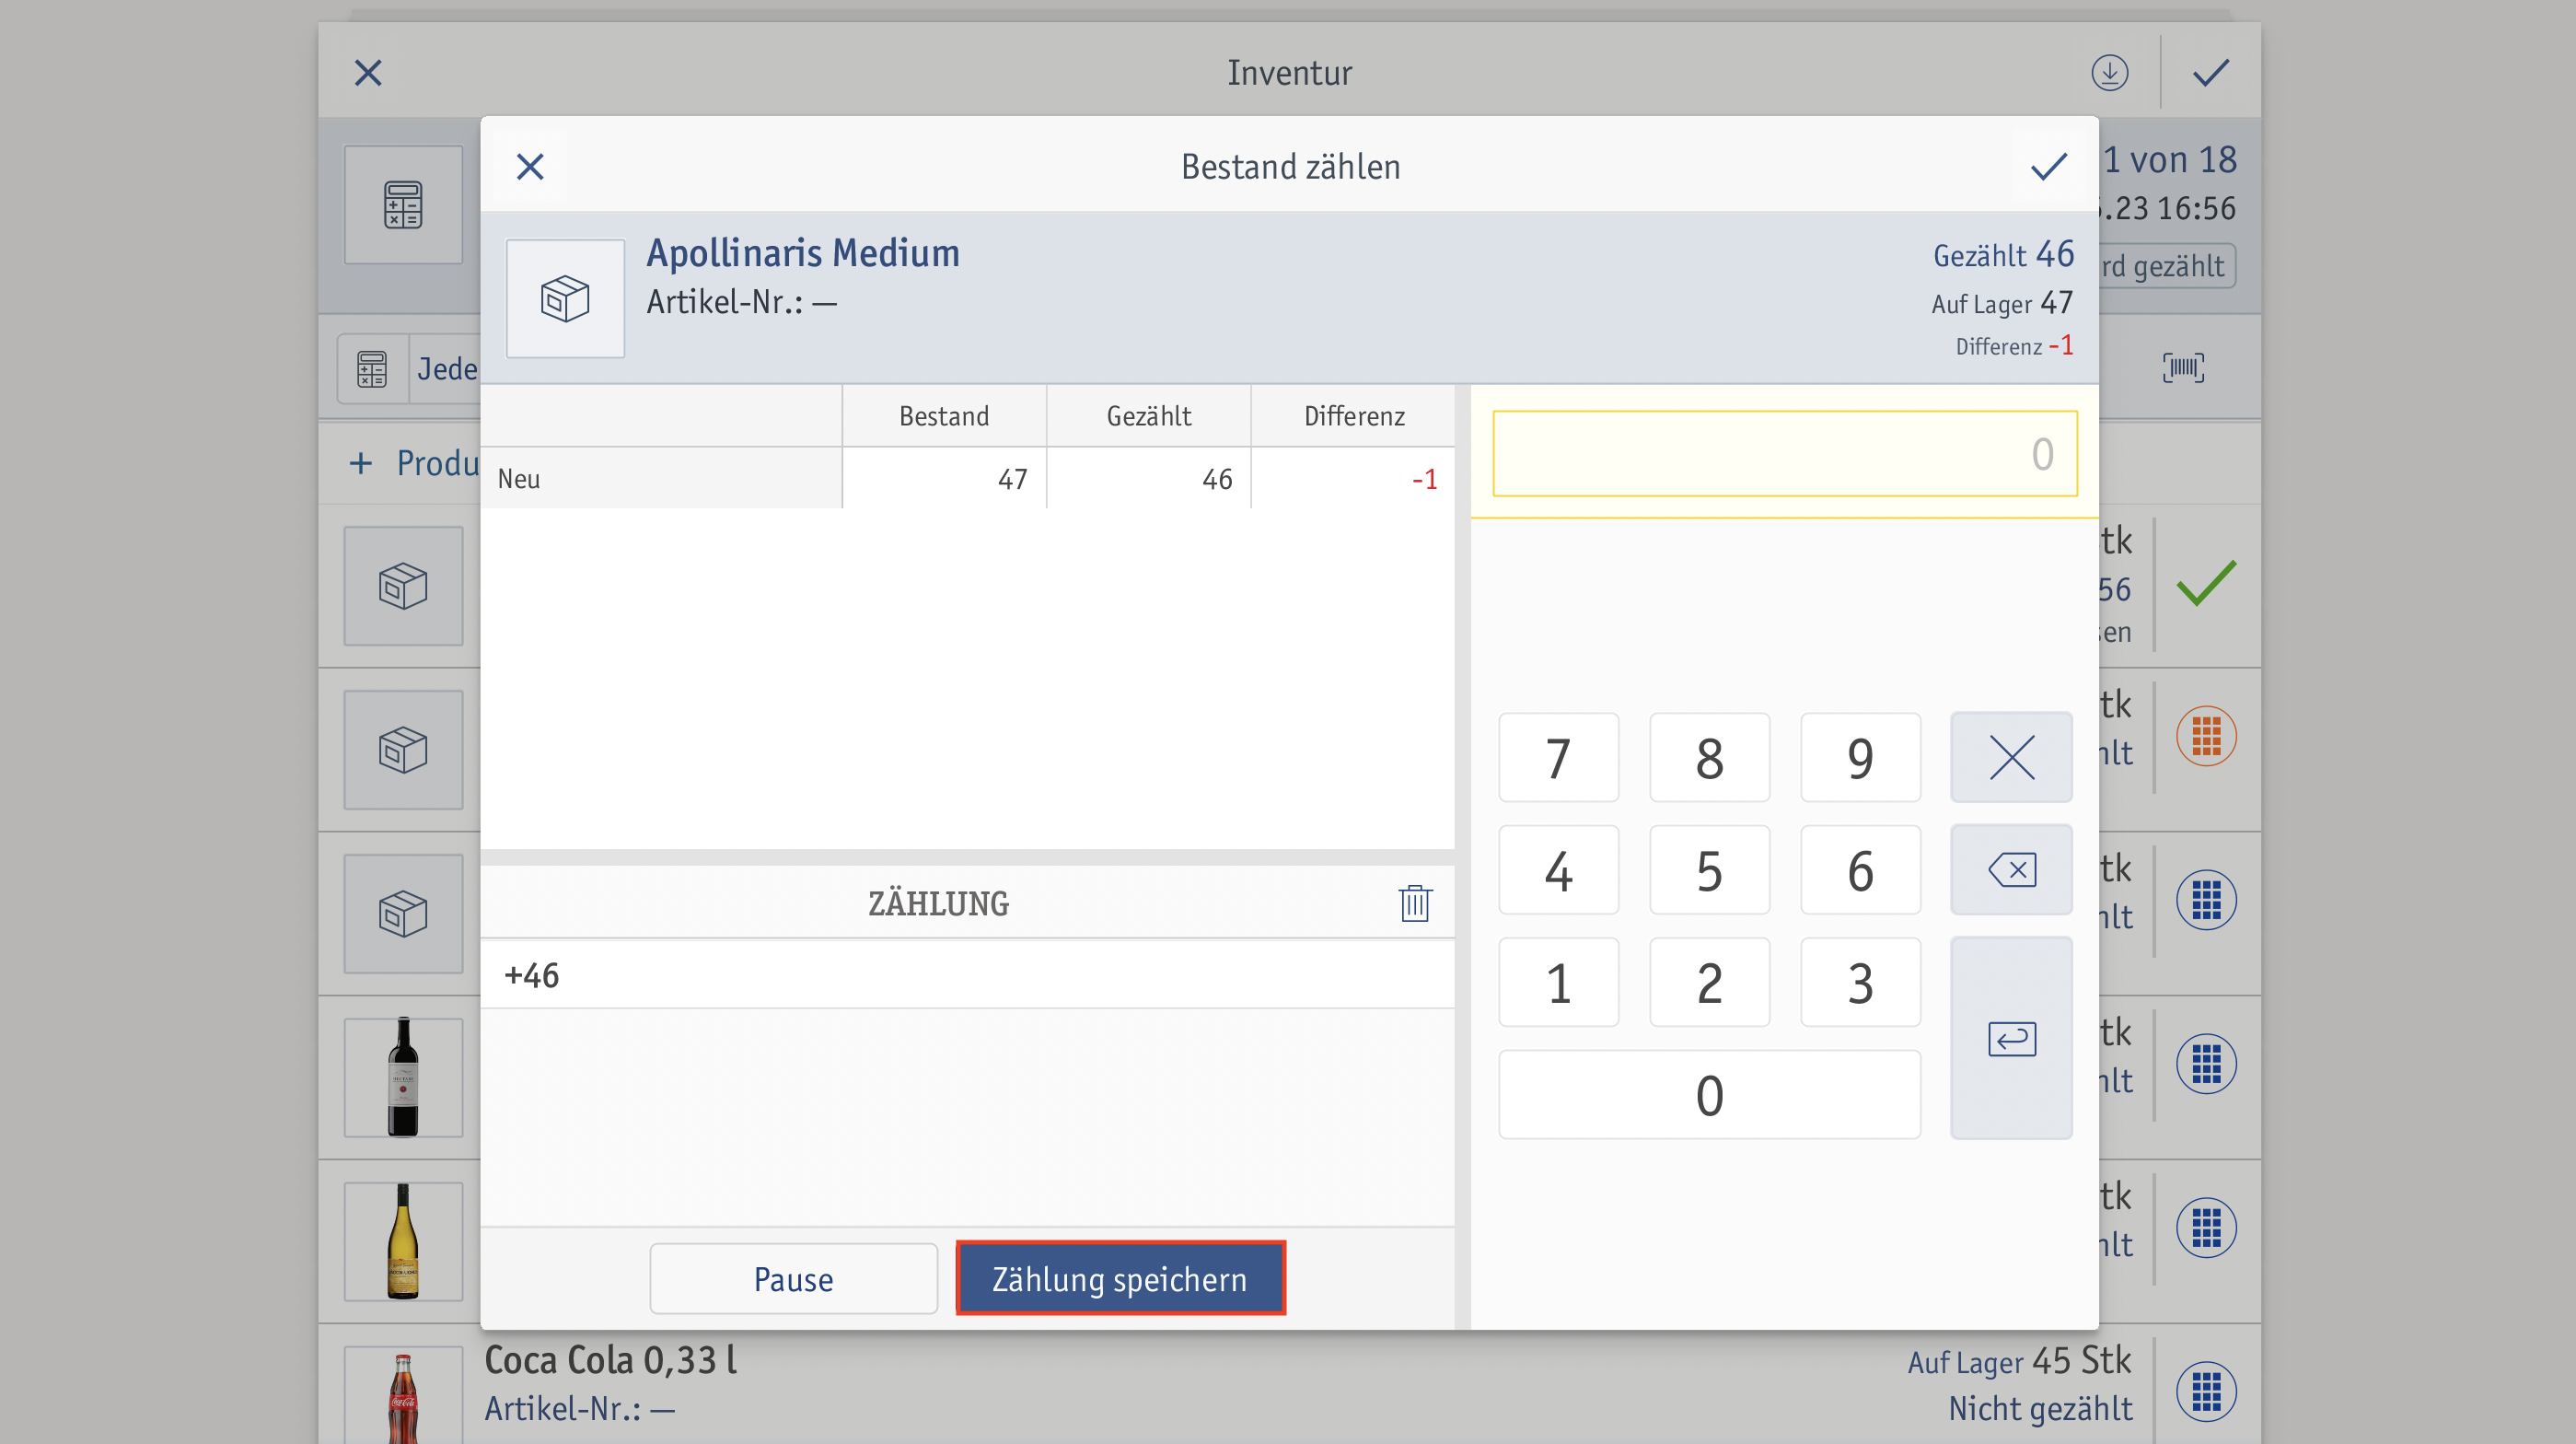
Task: Click the plus Produkt add link
Action: tap(414, 463)
